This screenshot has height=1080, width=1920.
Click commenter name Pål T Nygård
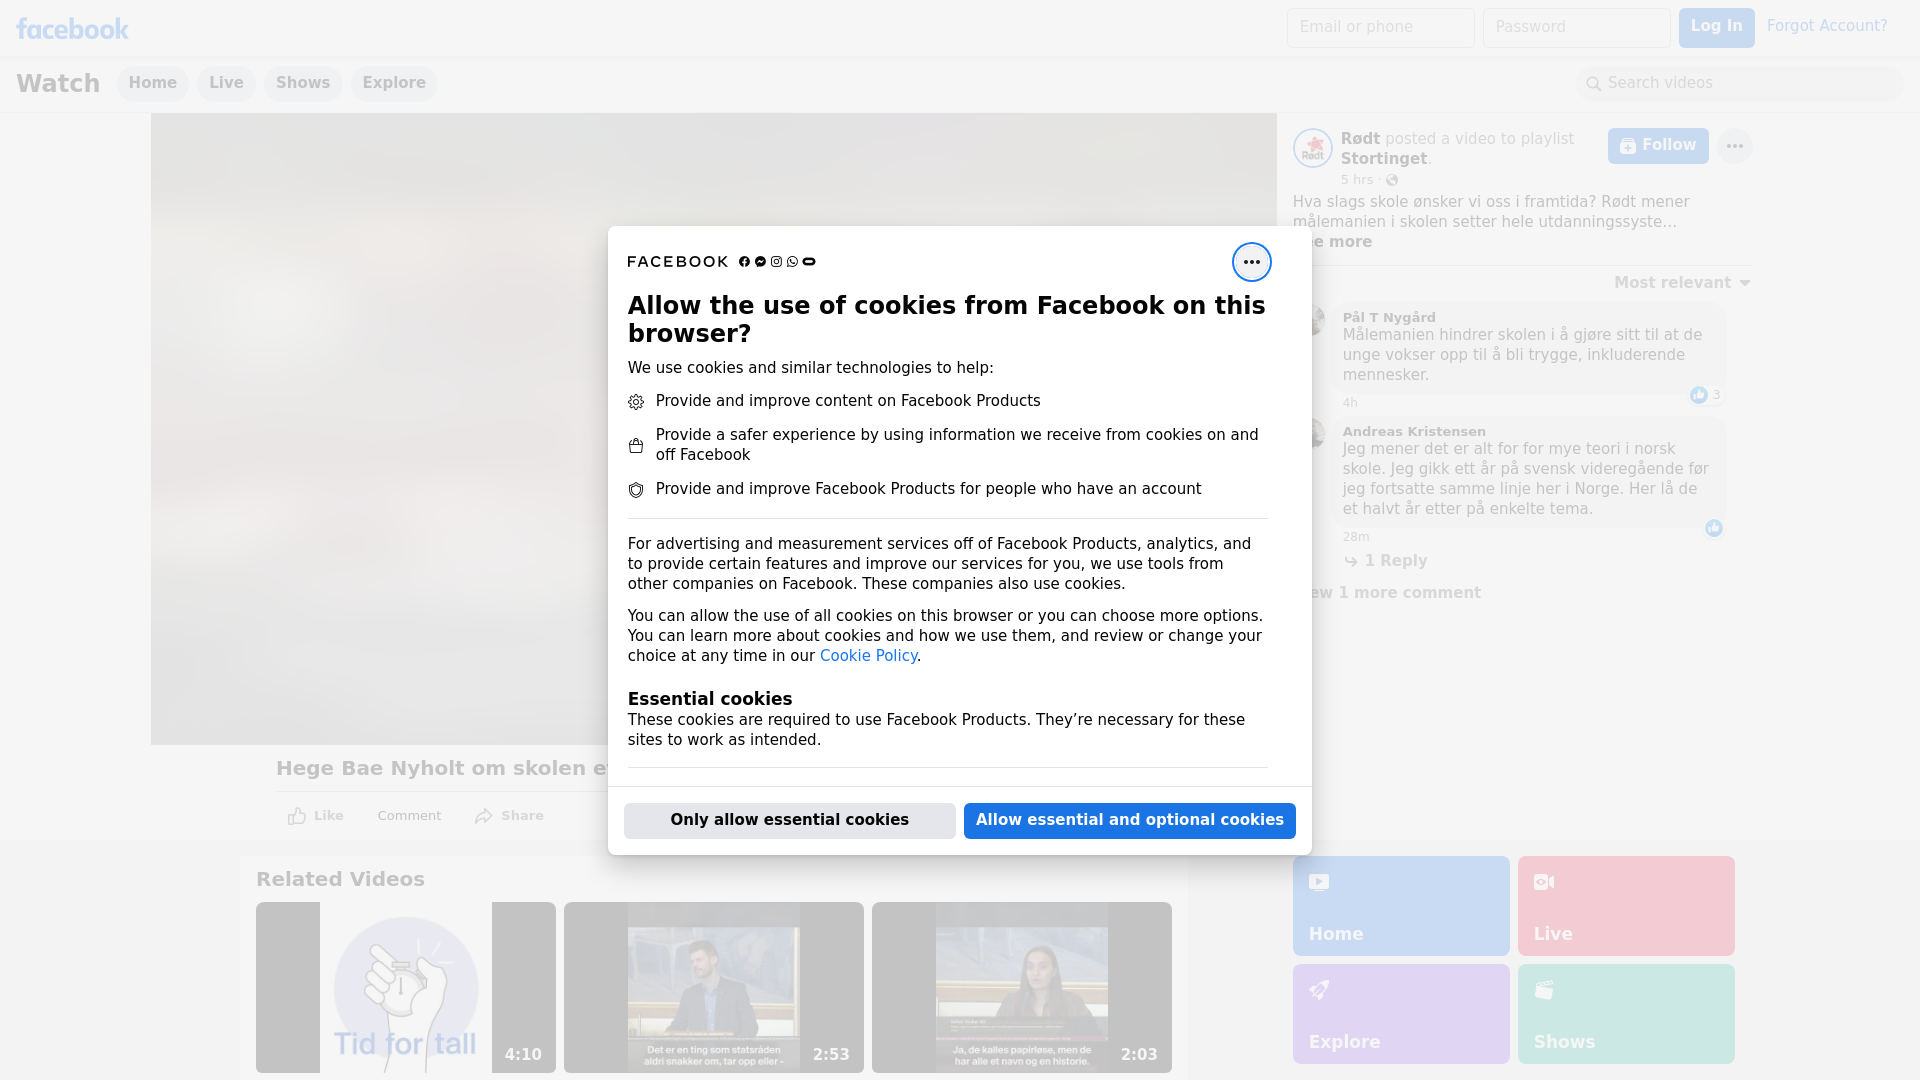[x=1389, y=318]
